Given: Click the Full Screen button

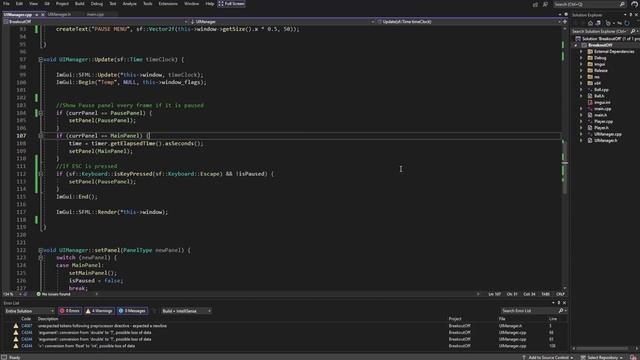Looking at the screenshot, I should click(x=231, y=4).
